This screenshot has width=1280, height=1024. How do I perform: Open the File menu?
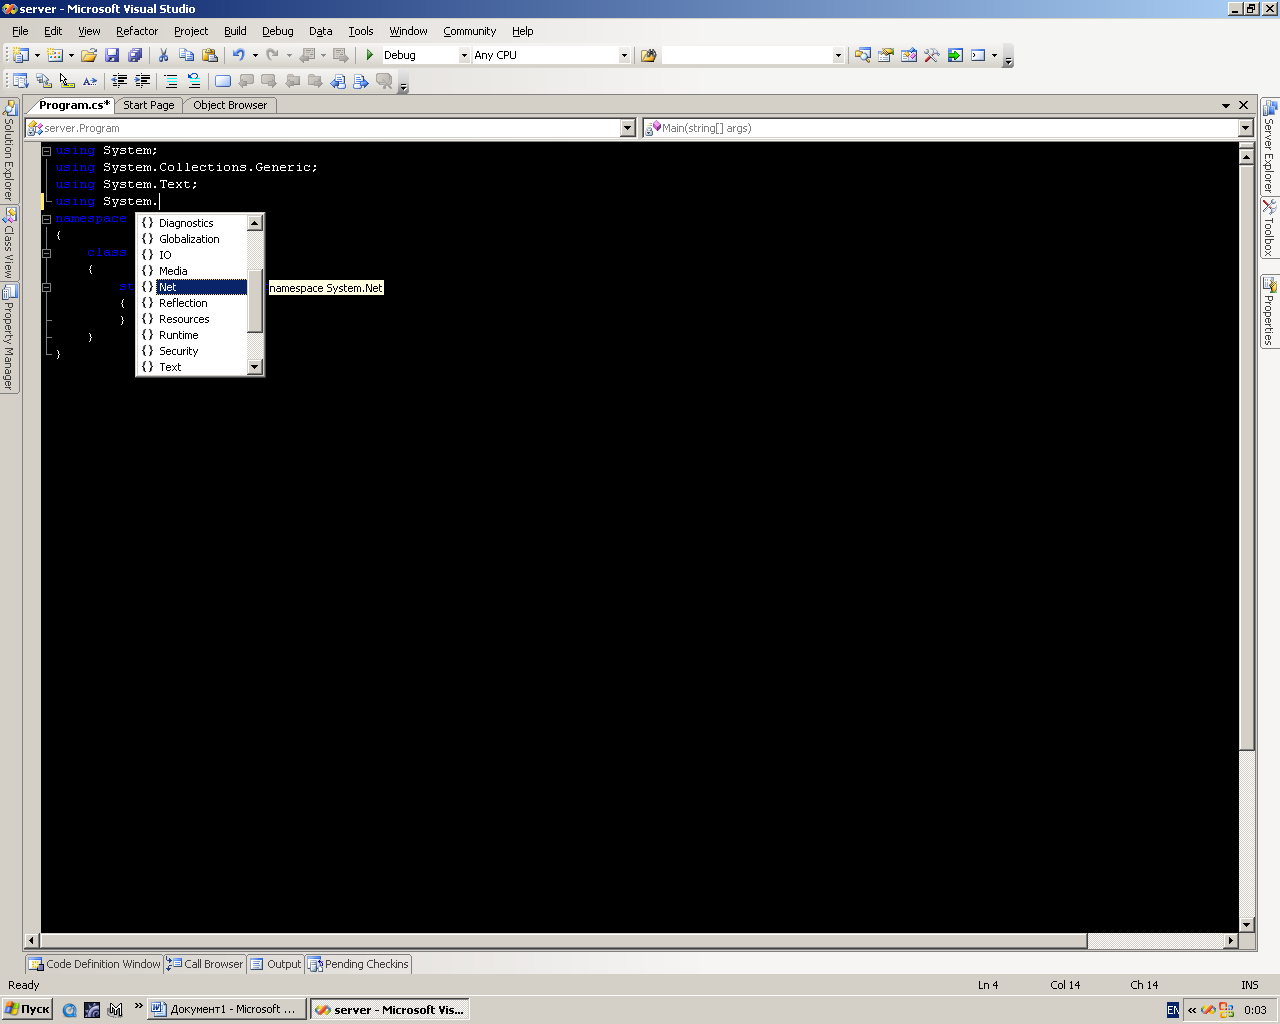pyautogui.click(x=20, y=31)
